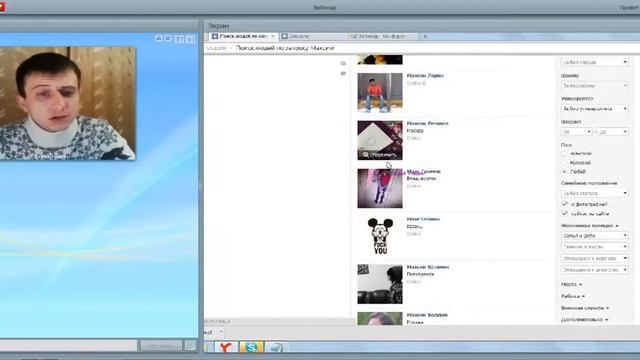Collapse the life position section header
640x360 pixels.
589,225
